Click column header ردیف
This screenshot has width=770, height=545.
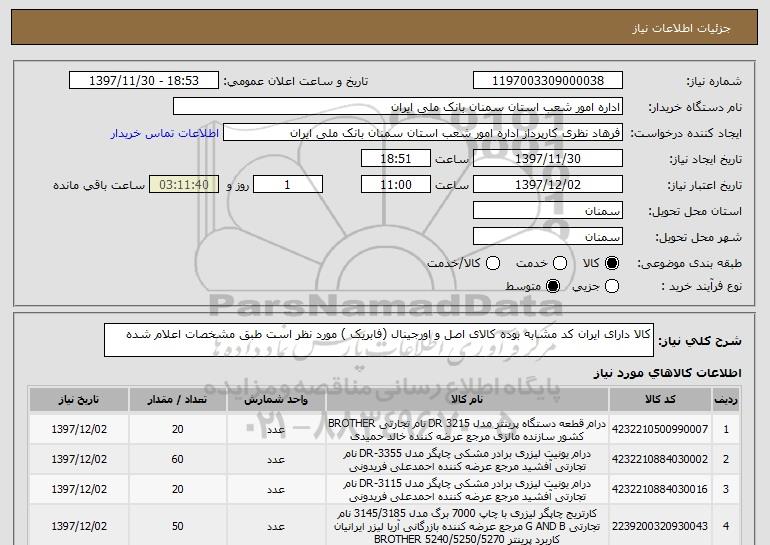pyautogui.click(x=726, y=400)
